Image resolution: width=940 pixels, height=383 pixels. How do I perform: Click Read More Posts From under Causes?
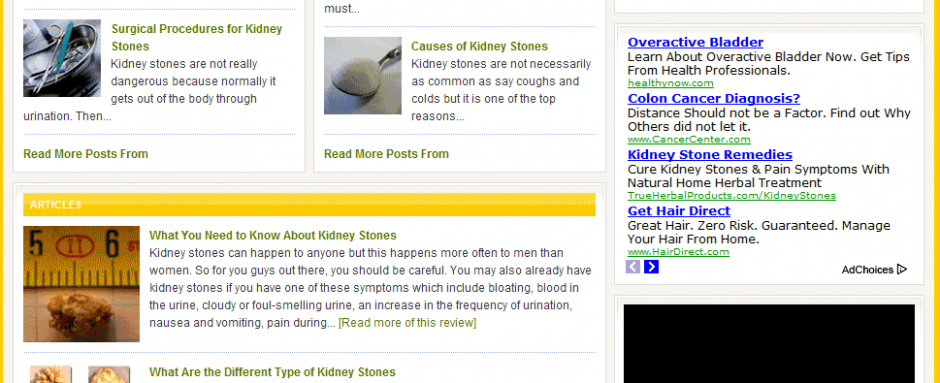pos(386,154)
